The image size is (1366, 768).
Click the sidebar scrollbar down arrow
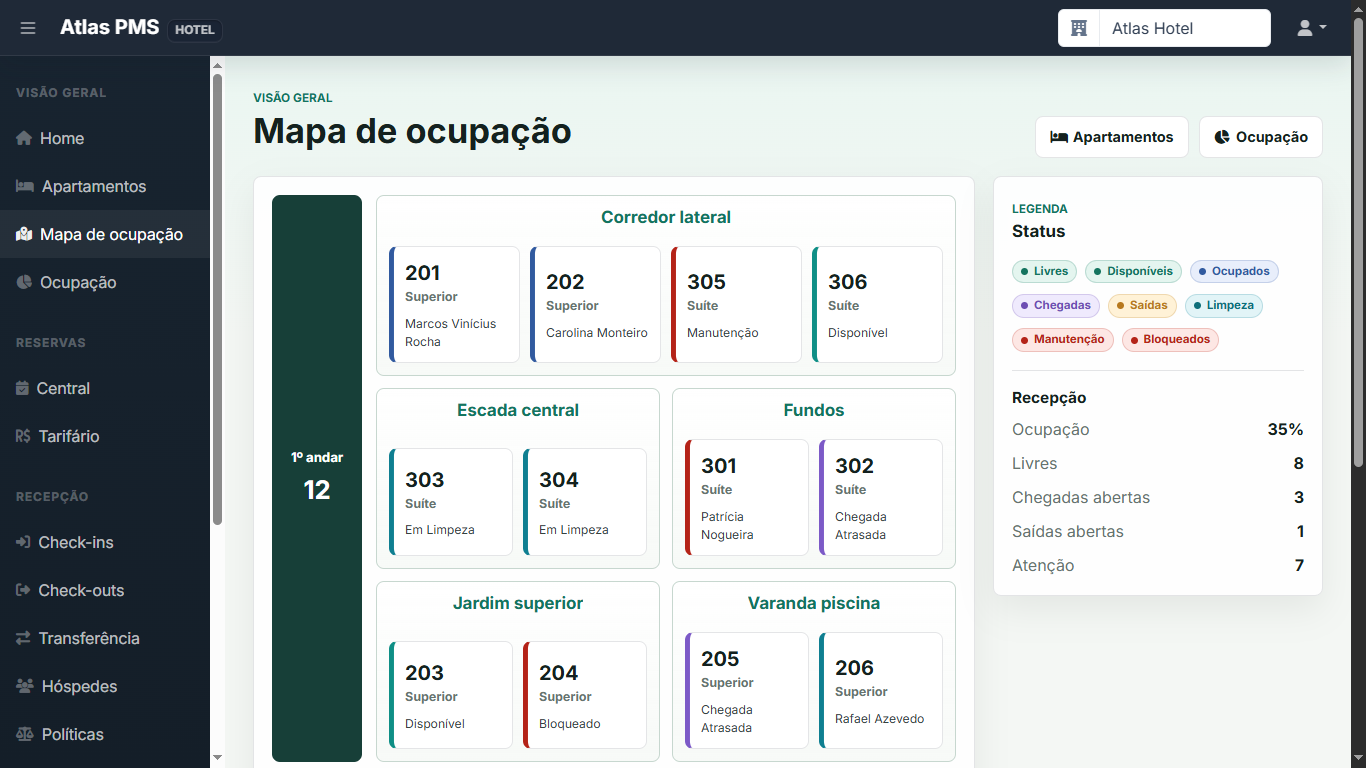(217, 758)
